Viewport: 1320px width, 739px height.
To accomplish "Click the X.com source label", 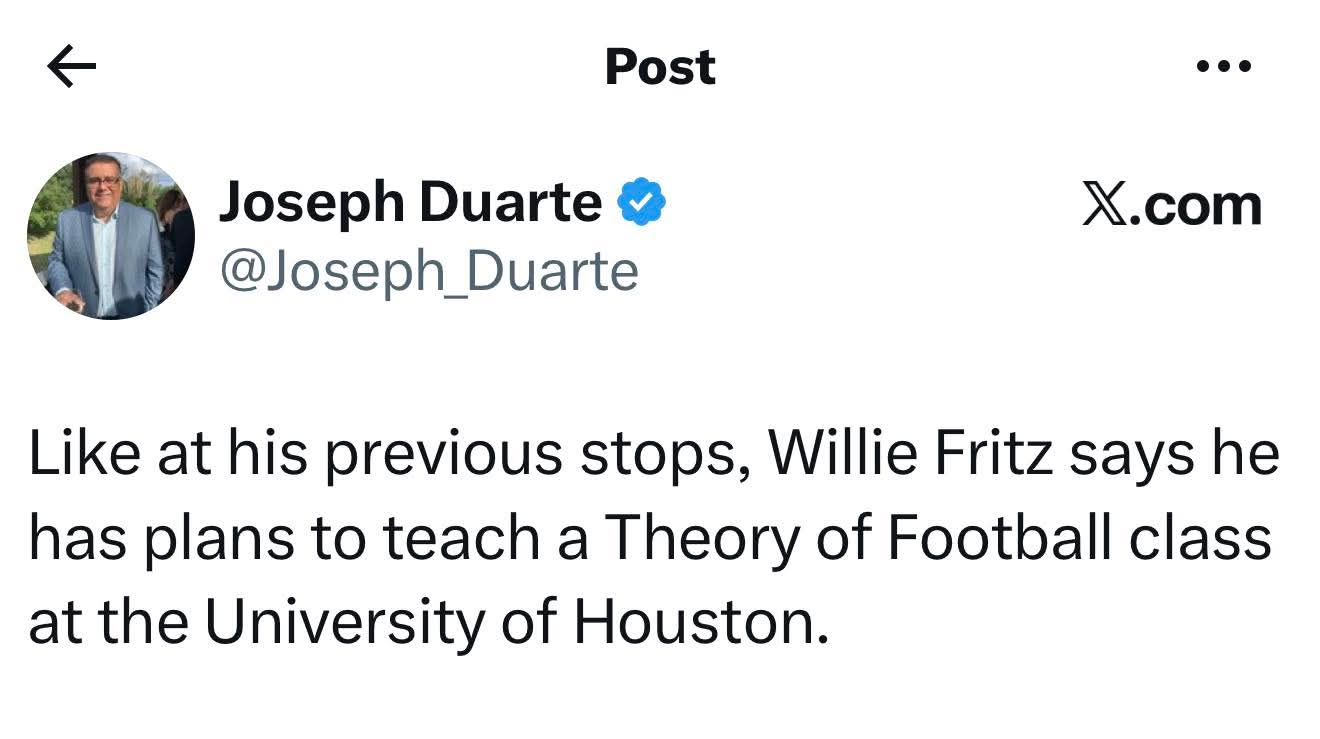I will pos(1172,205).
